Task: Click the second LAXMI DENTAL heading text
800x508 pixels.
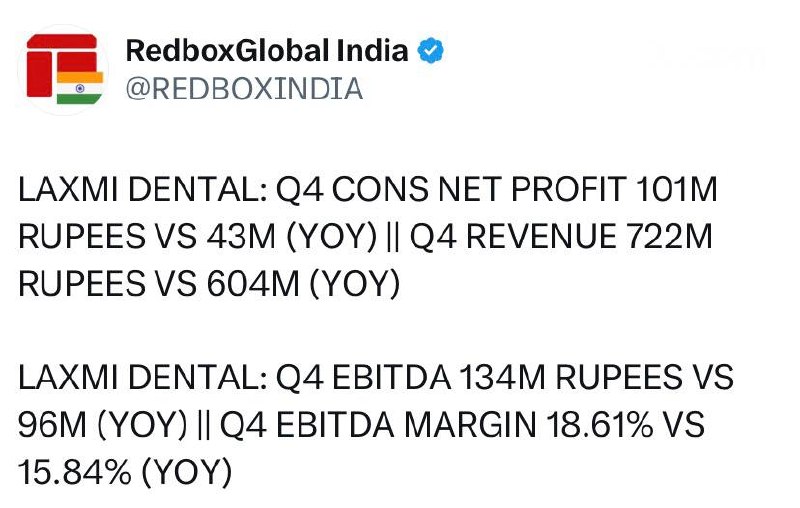Action: (142, 378)
